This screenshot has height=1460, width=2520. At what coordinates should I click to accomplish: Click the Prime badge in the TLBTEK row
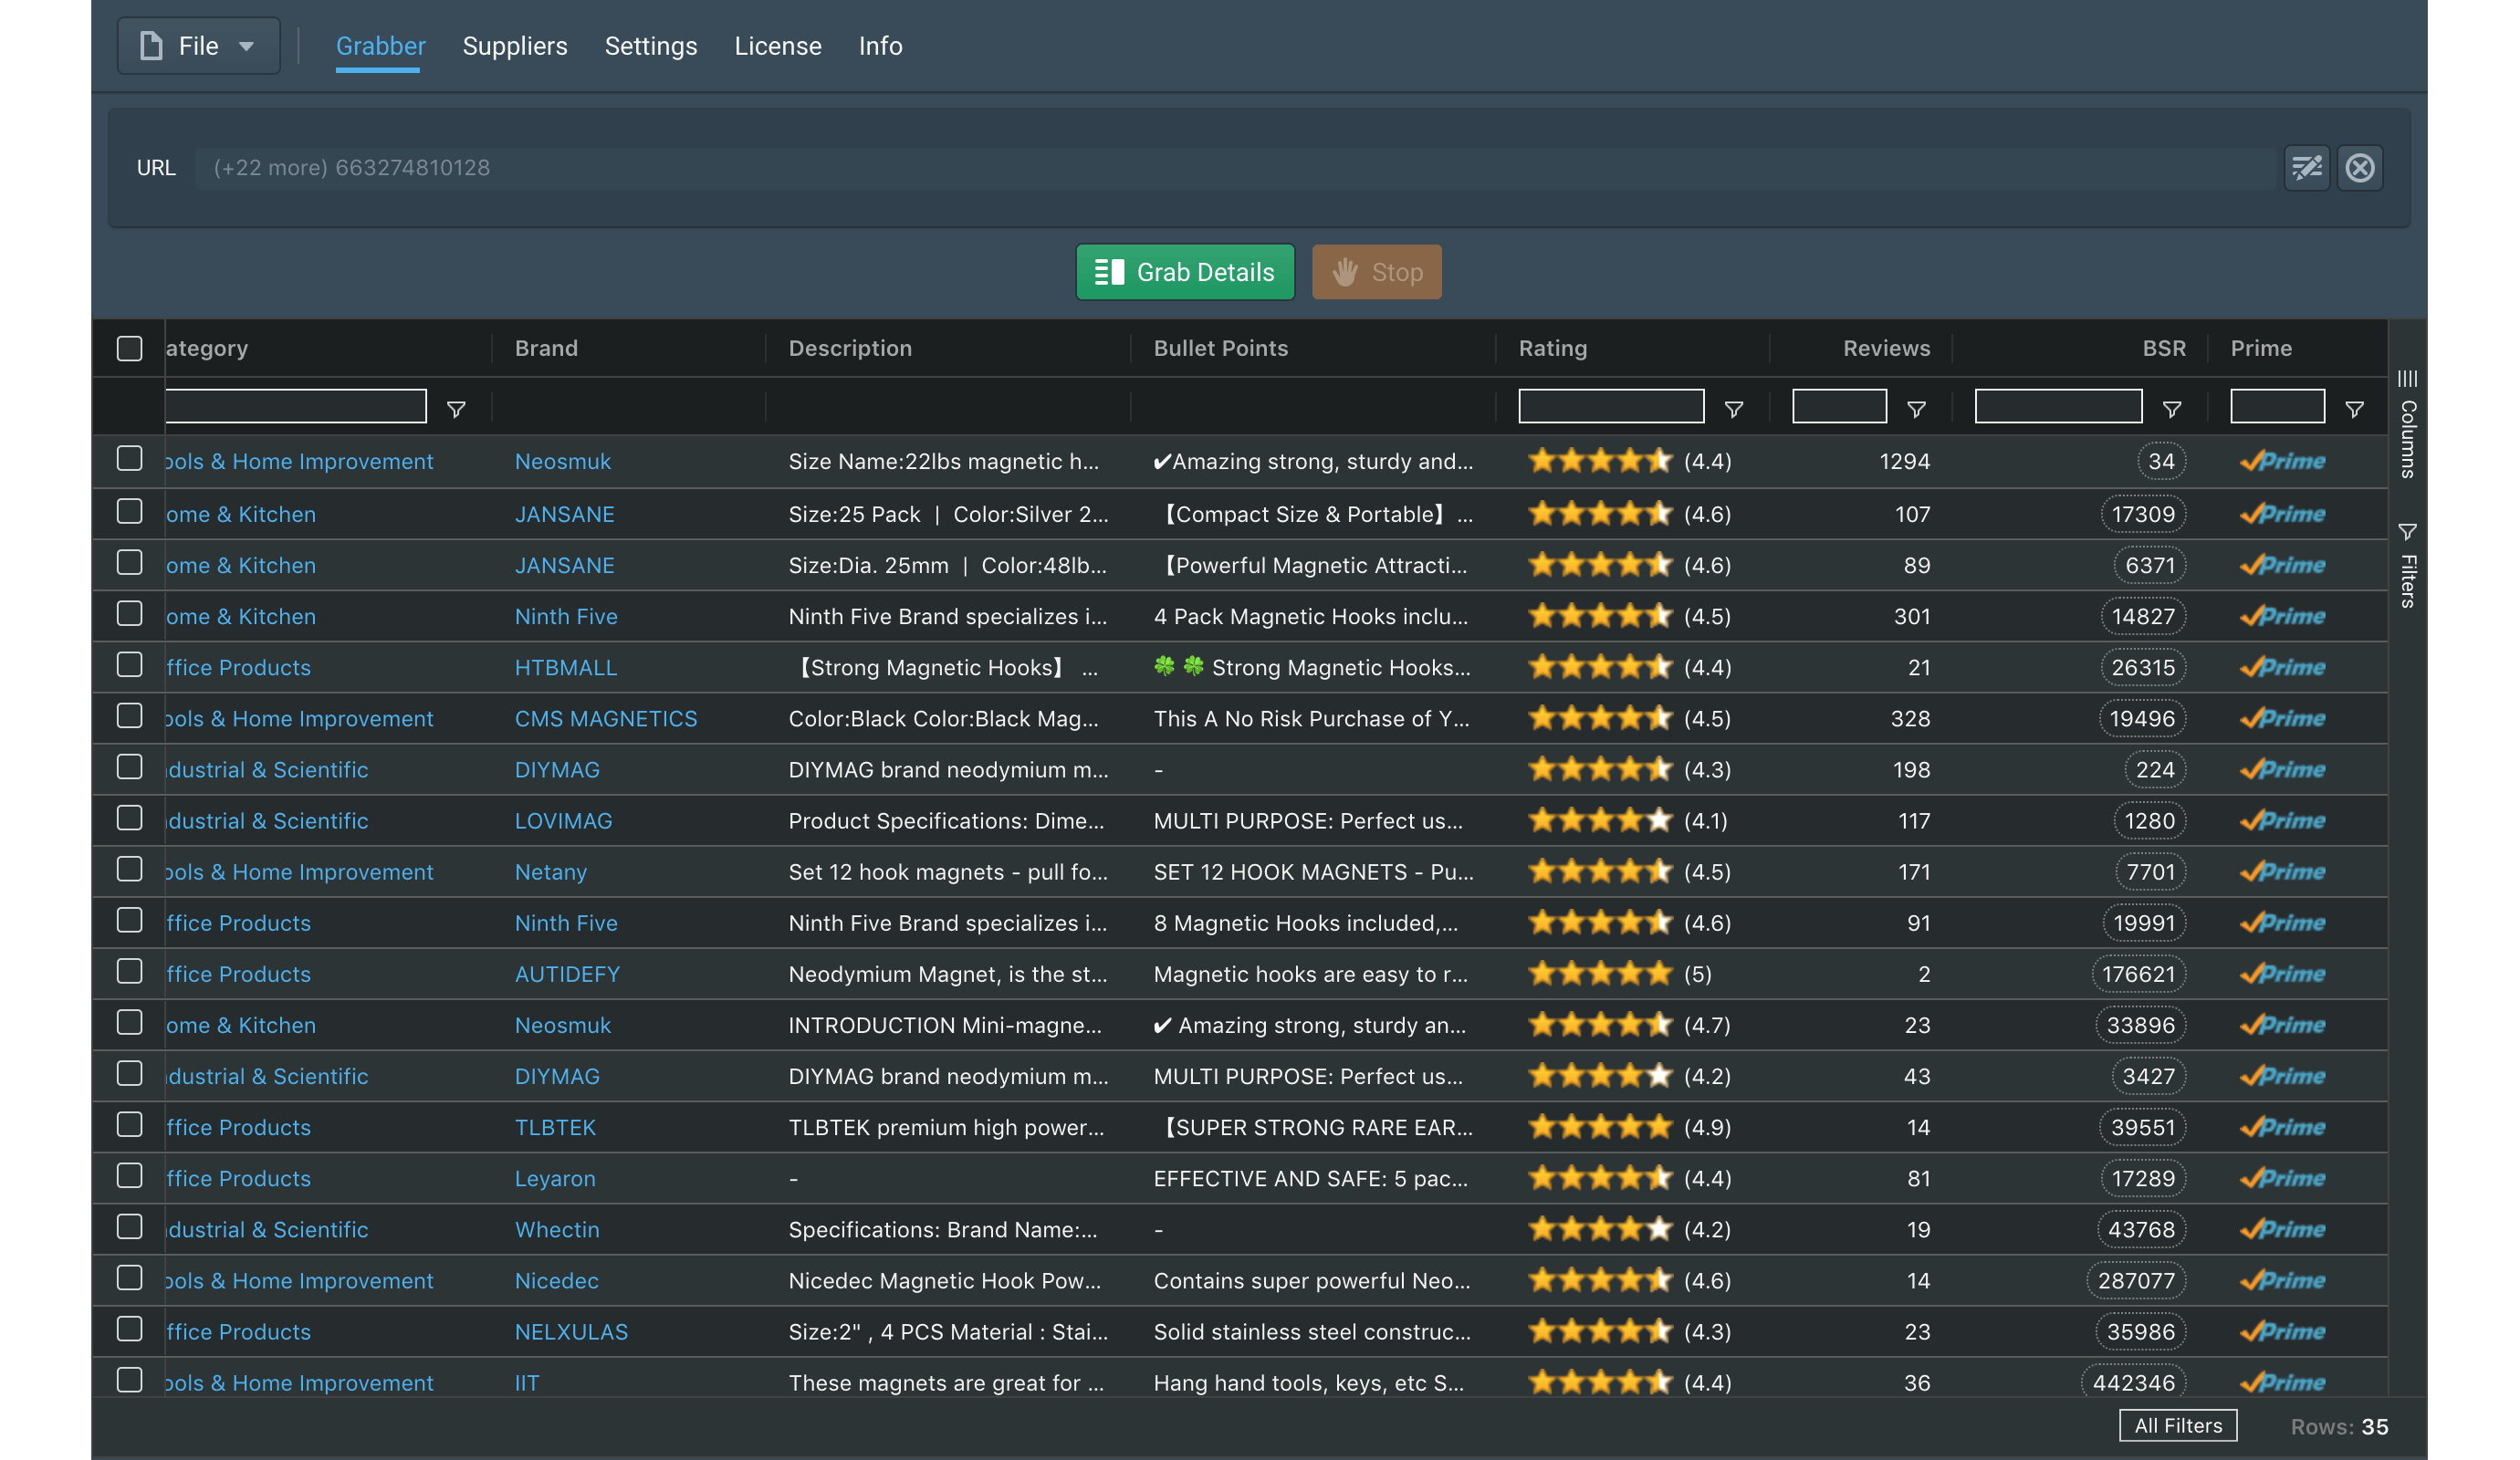[2282, 1127]
